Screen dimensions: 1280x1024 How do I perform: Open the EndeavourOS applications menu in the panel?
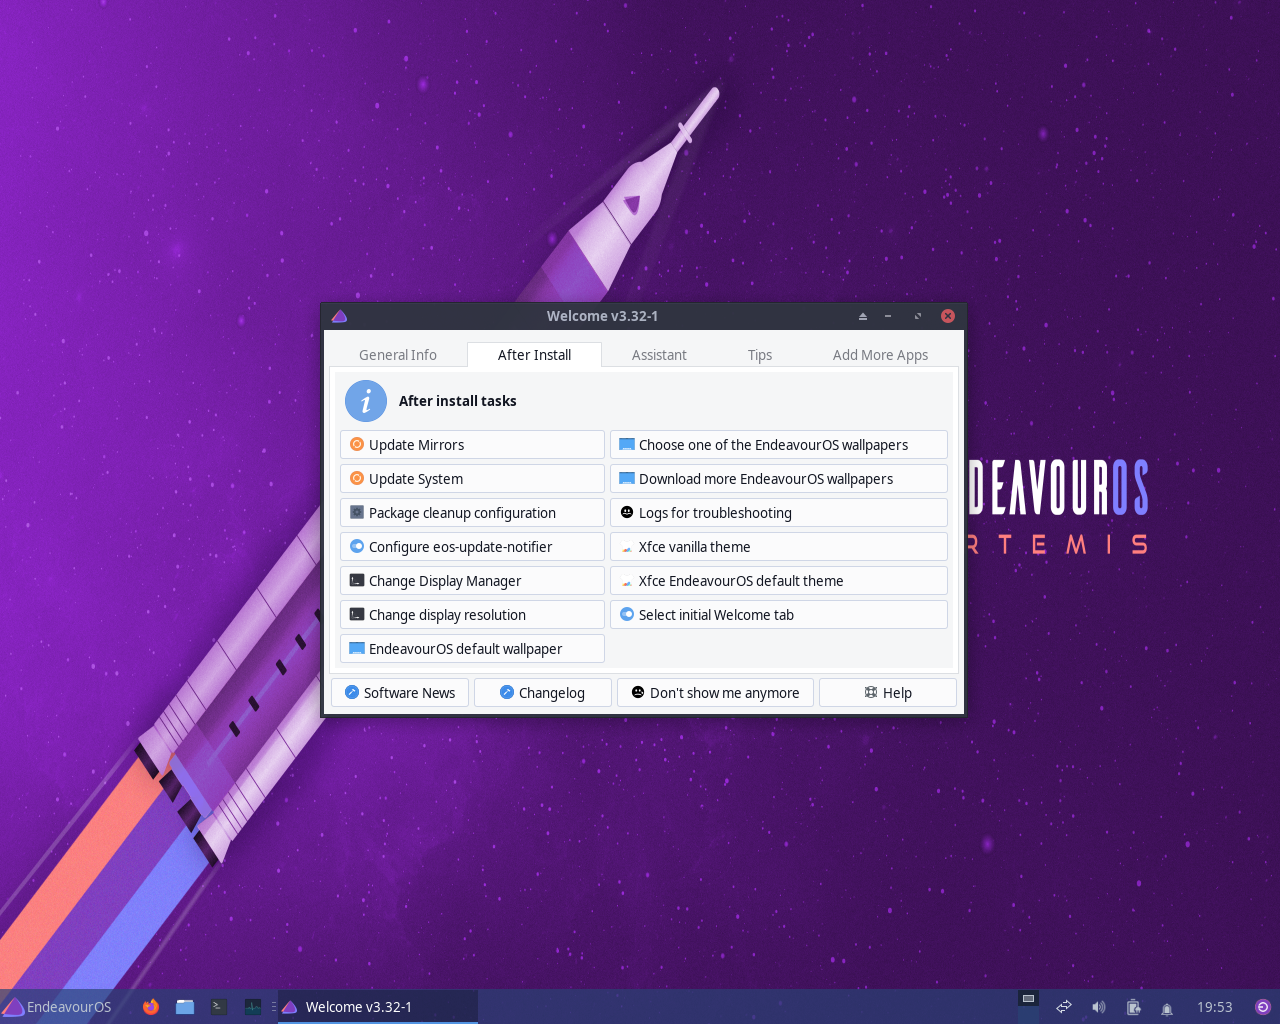[x=58, y=1007]
